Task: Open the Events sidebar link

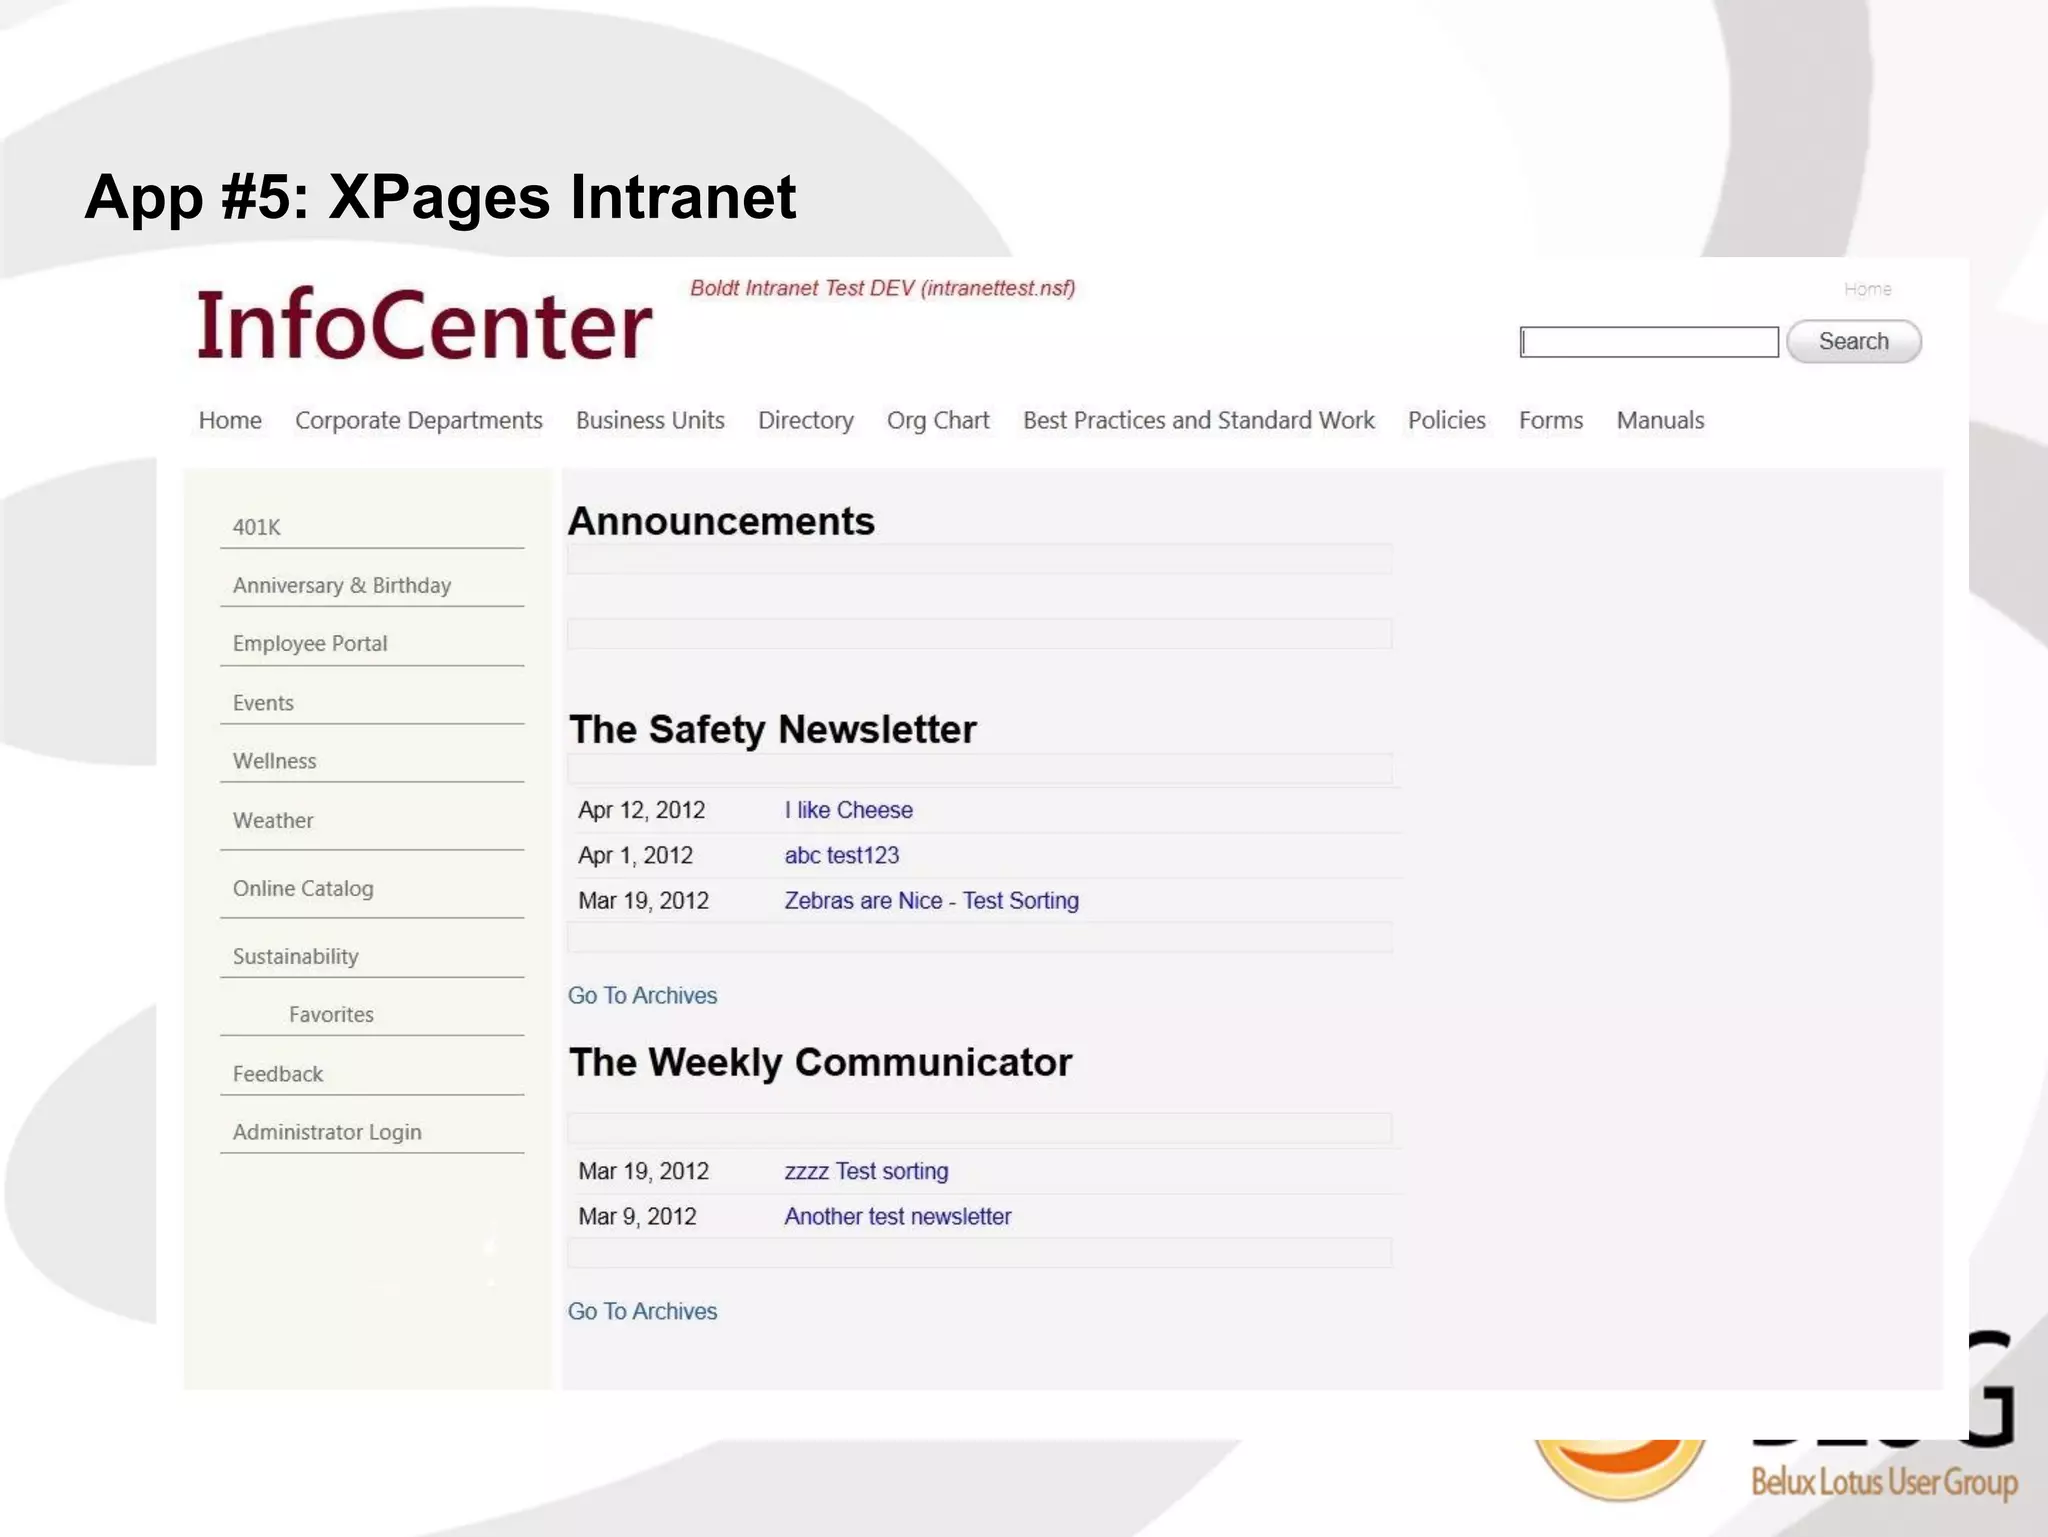Action: pos(263,703)
